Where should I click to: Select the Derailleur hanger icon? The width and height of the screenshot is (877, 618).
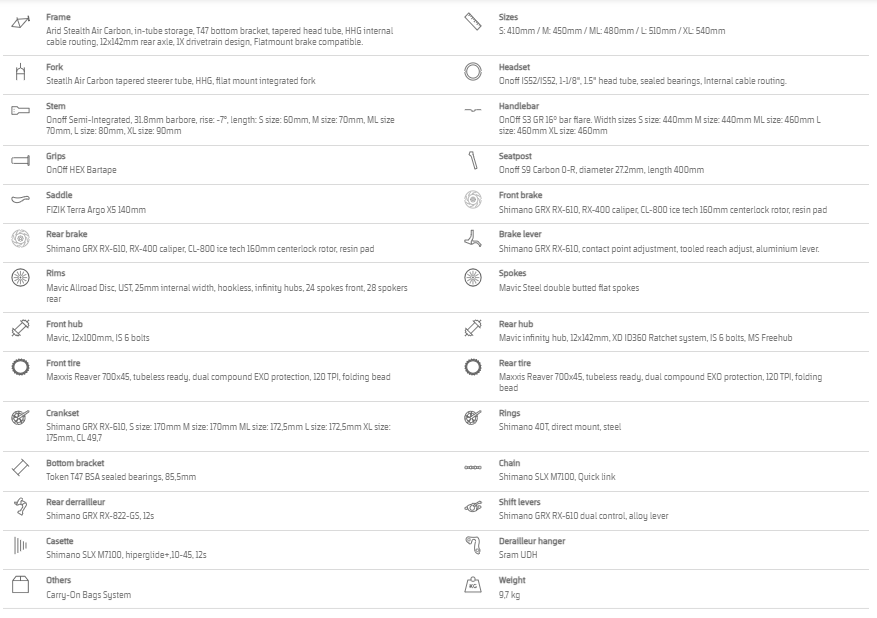473,545
